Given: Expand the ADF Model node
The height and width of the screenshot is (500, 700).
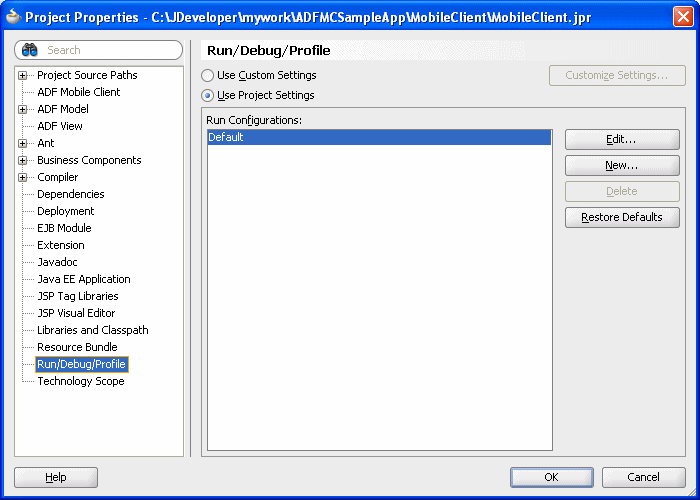Looking at the screenshot, I should point(22,109).
